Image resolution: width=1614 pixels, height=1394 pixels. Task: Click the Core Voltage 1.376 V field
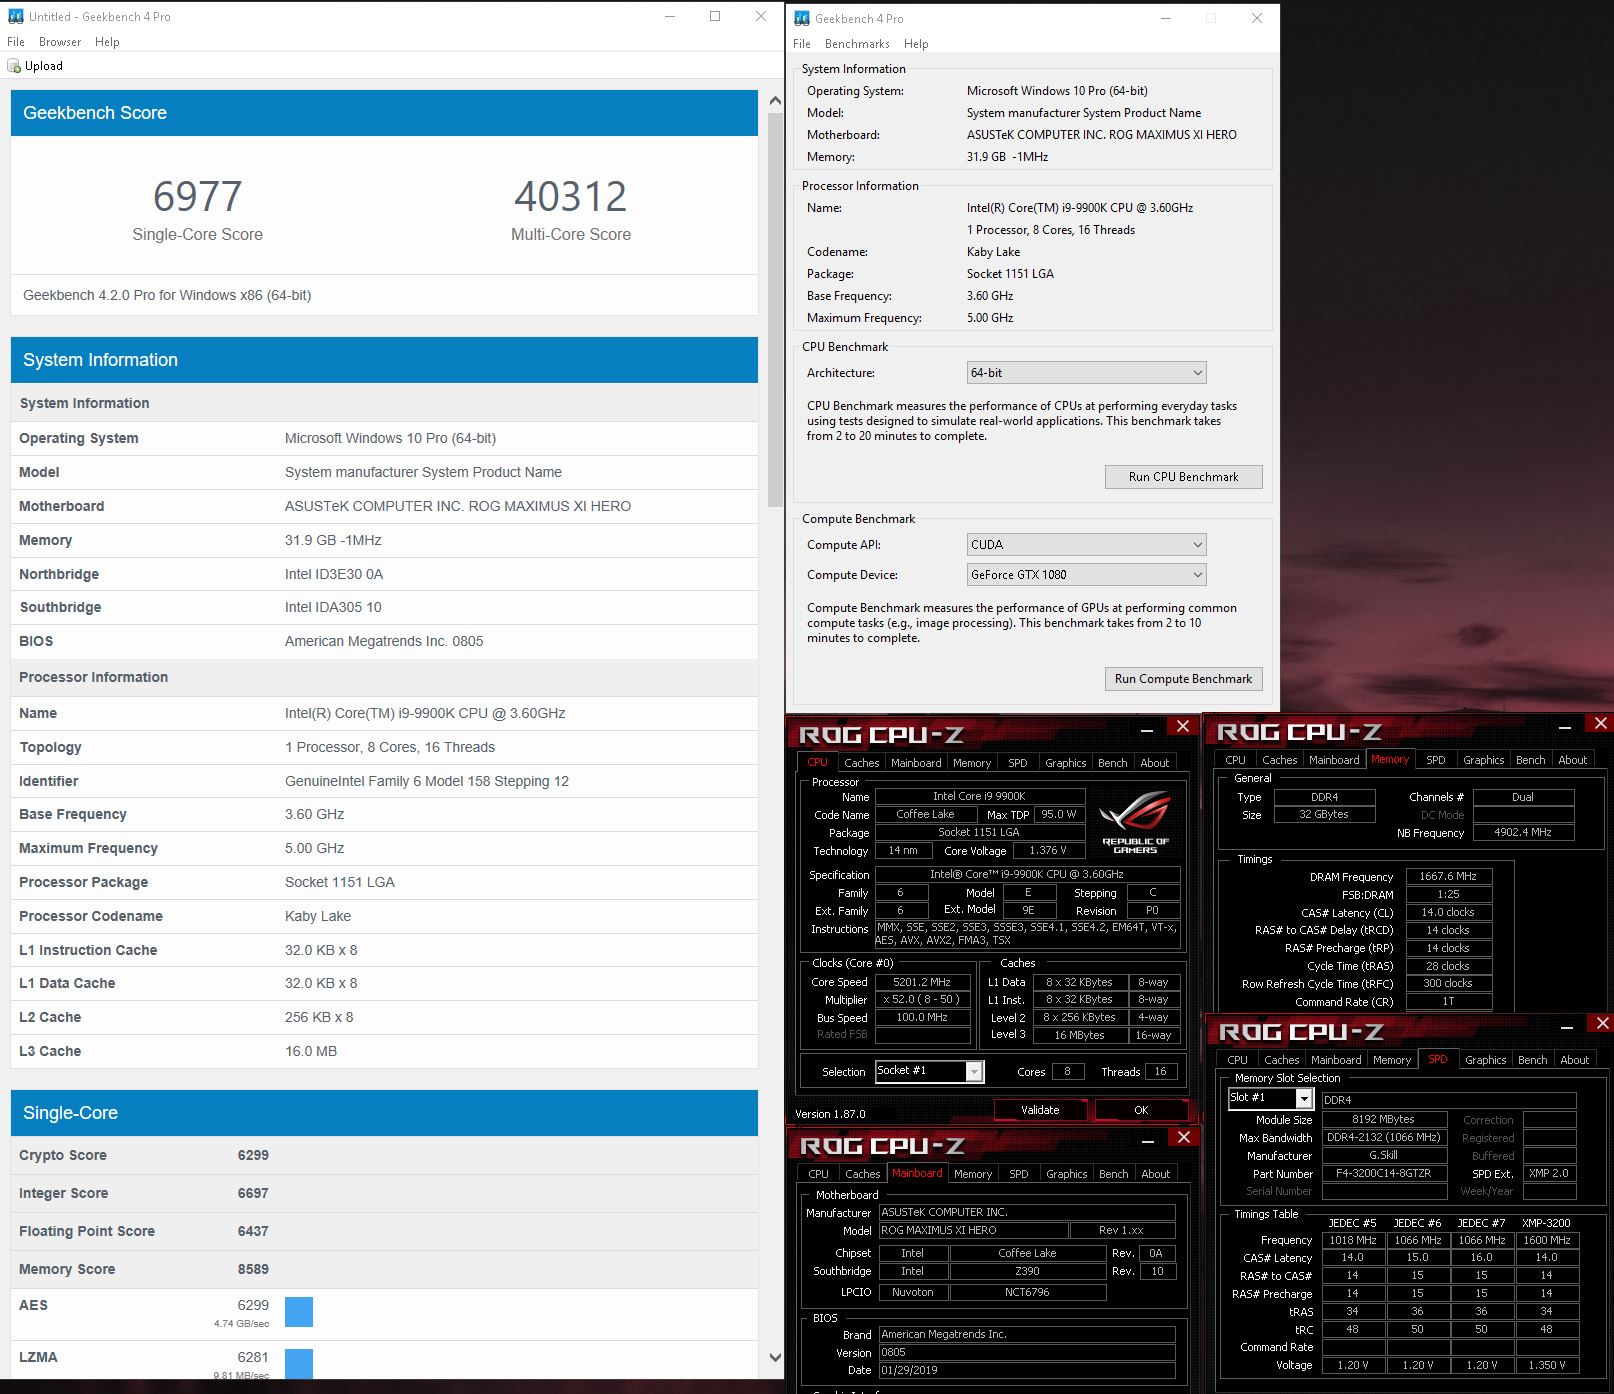click(x=1048, y=850)
